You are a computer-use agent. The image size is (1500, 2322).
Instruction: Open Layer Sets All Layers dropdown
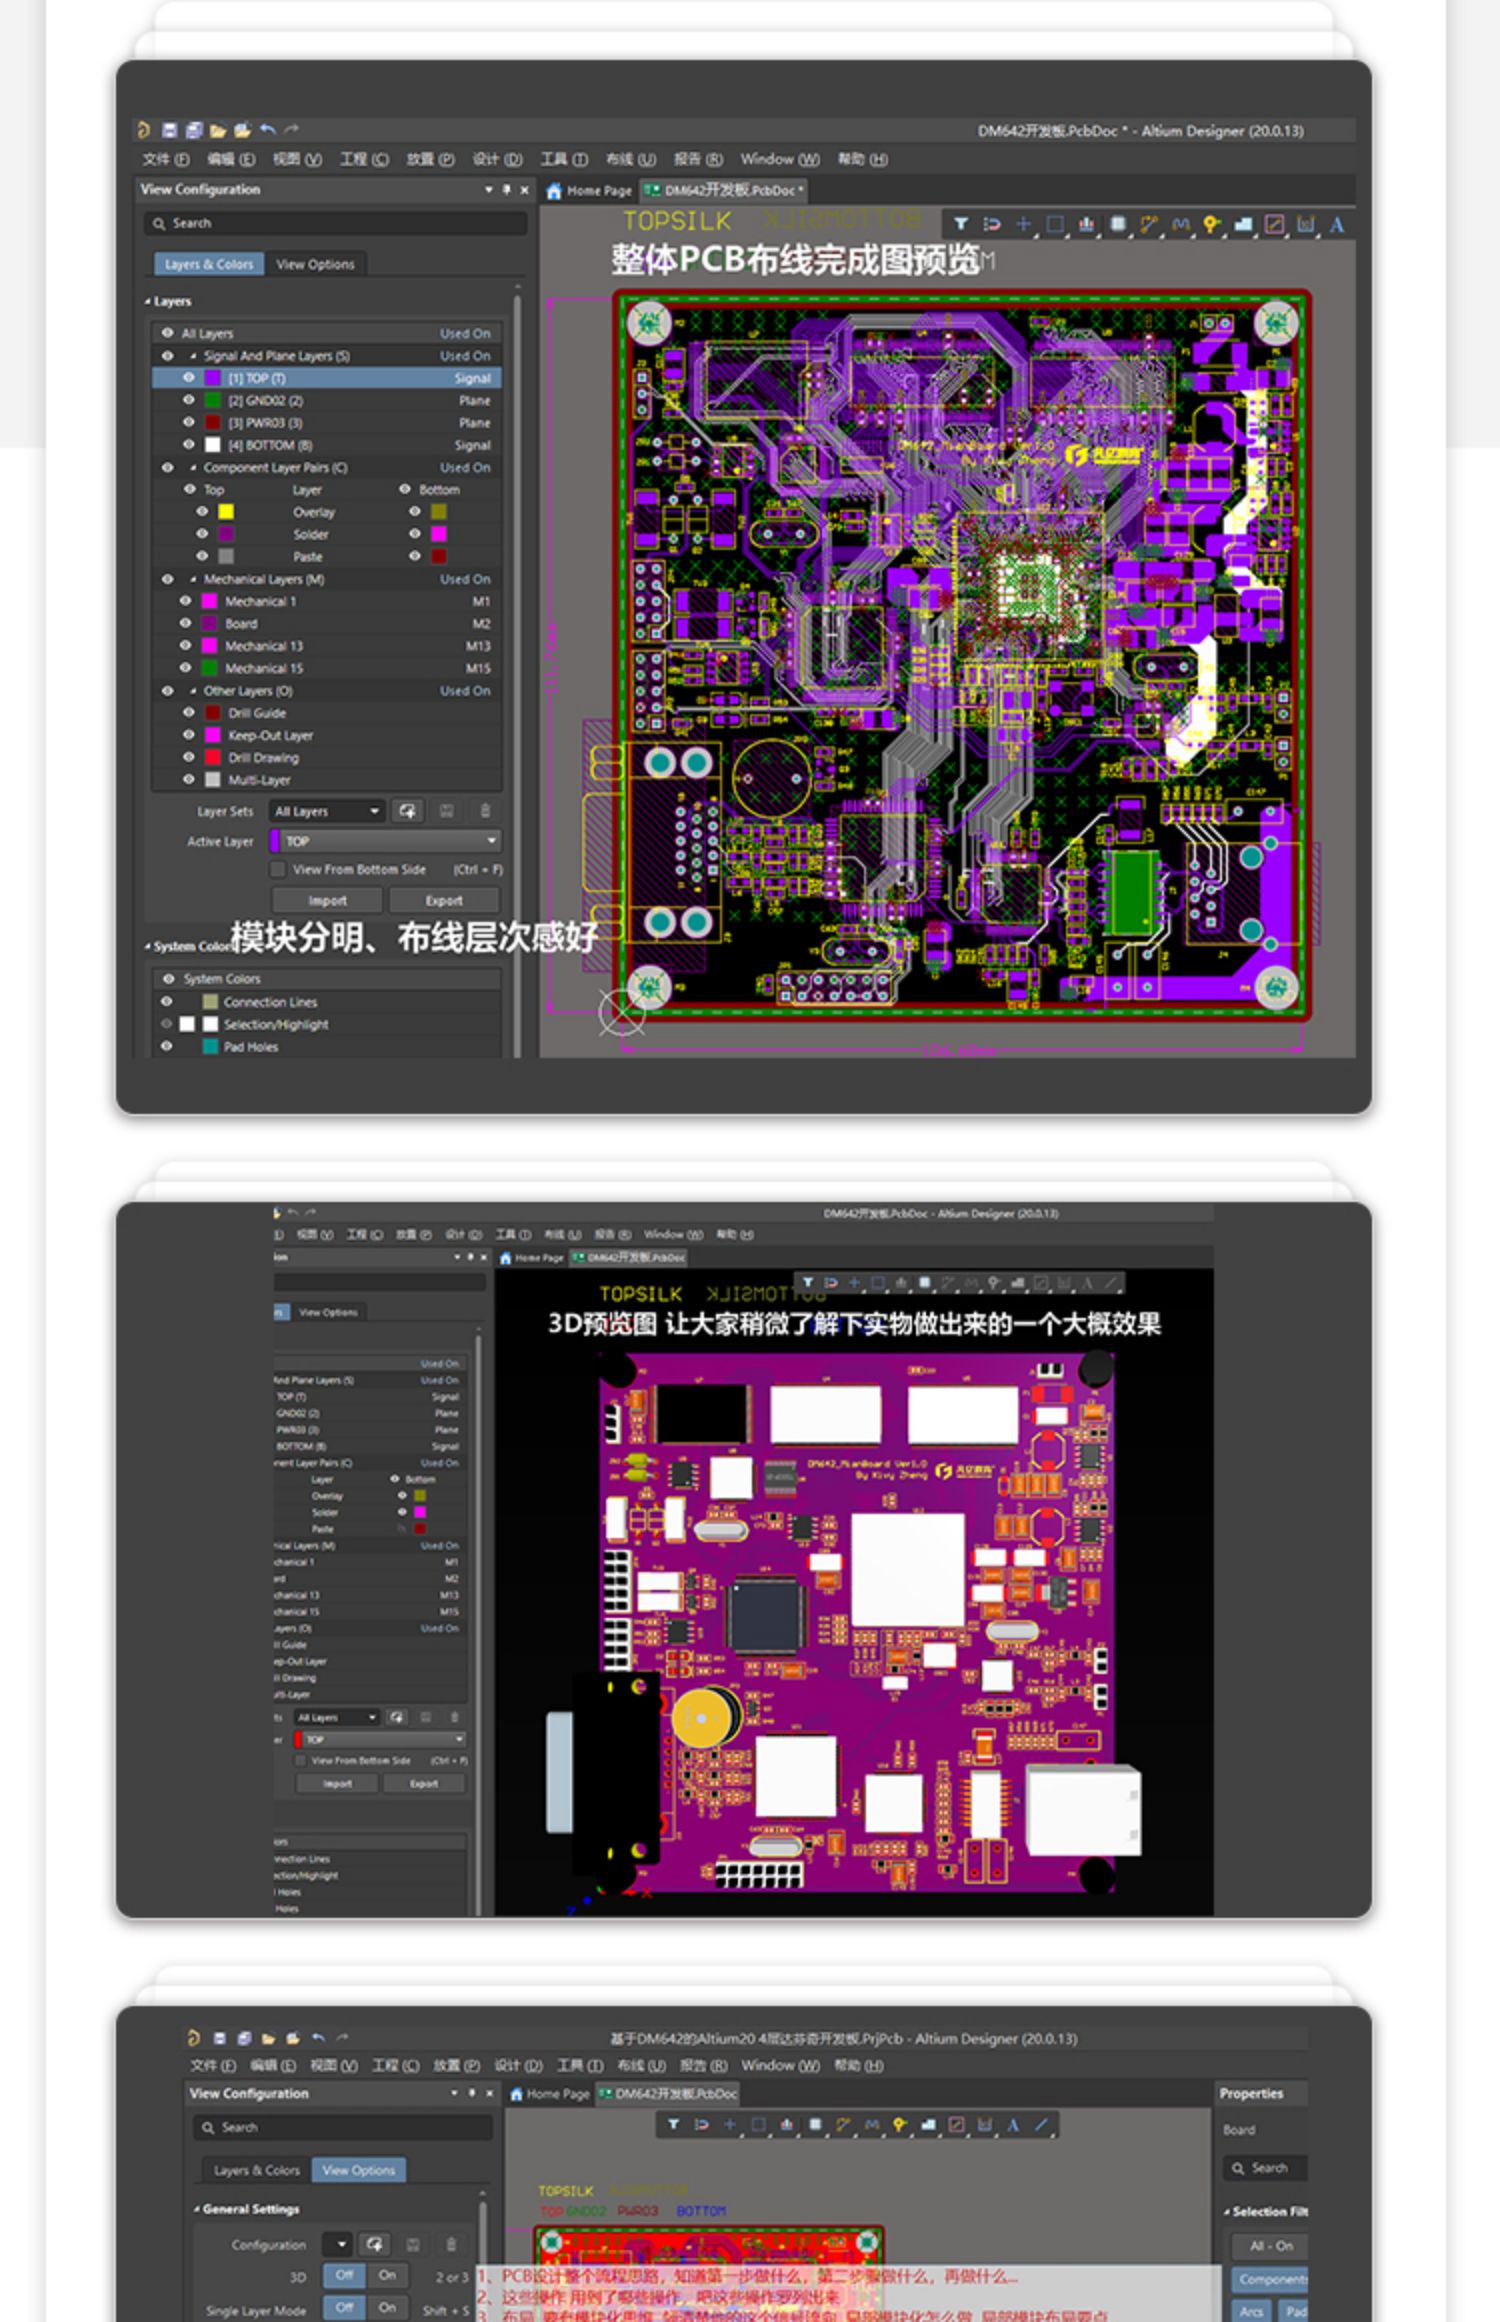click(326, 811)
